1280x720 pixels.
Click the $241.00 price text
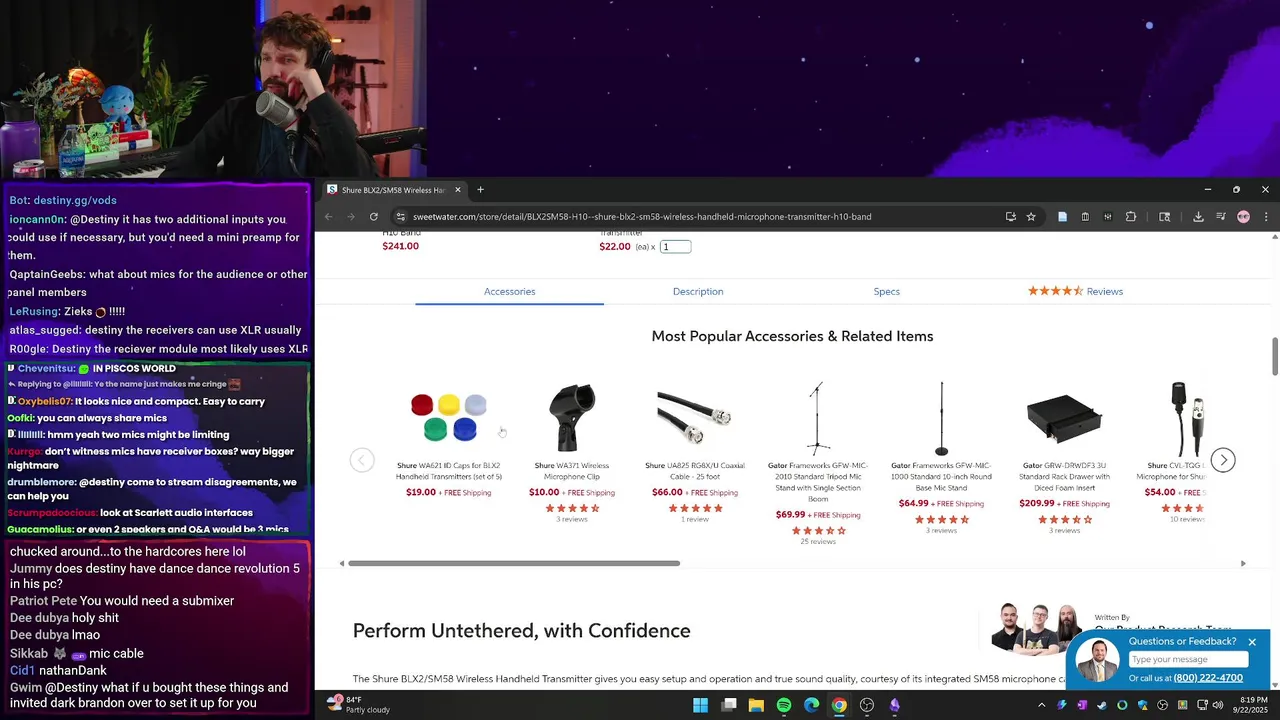point(400,246)
